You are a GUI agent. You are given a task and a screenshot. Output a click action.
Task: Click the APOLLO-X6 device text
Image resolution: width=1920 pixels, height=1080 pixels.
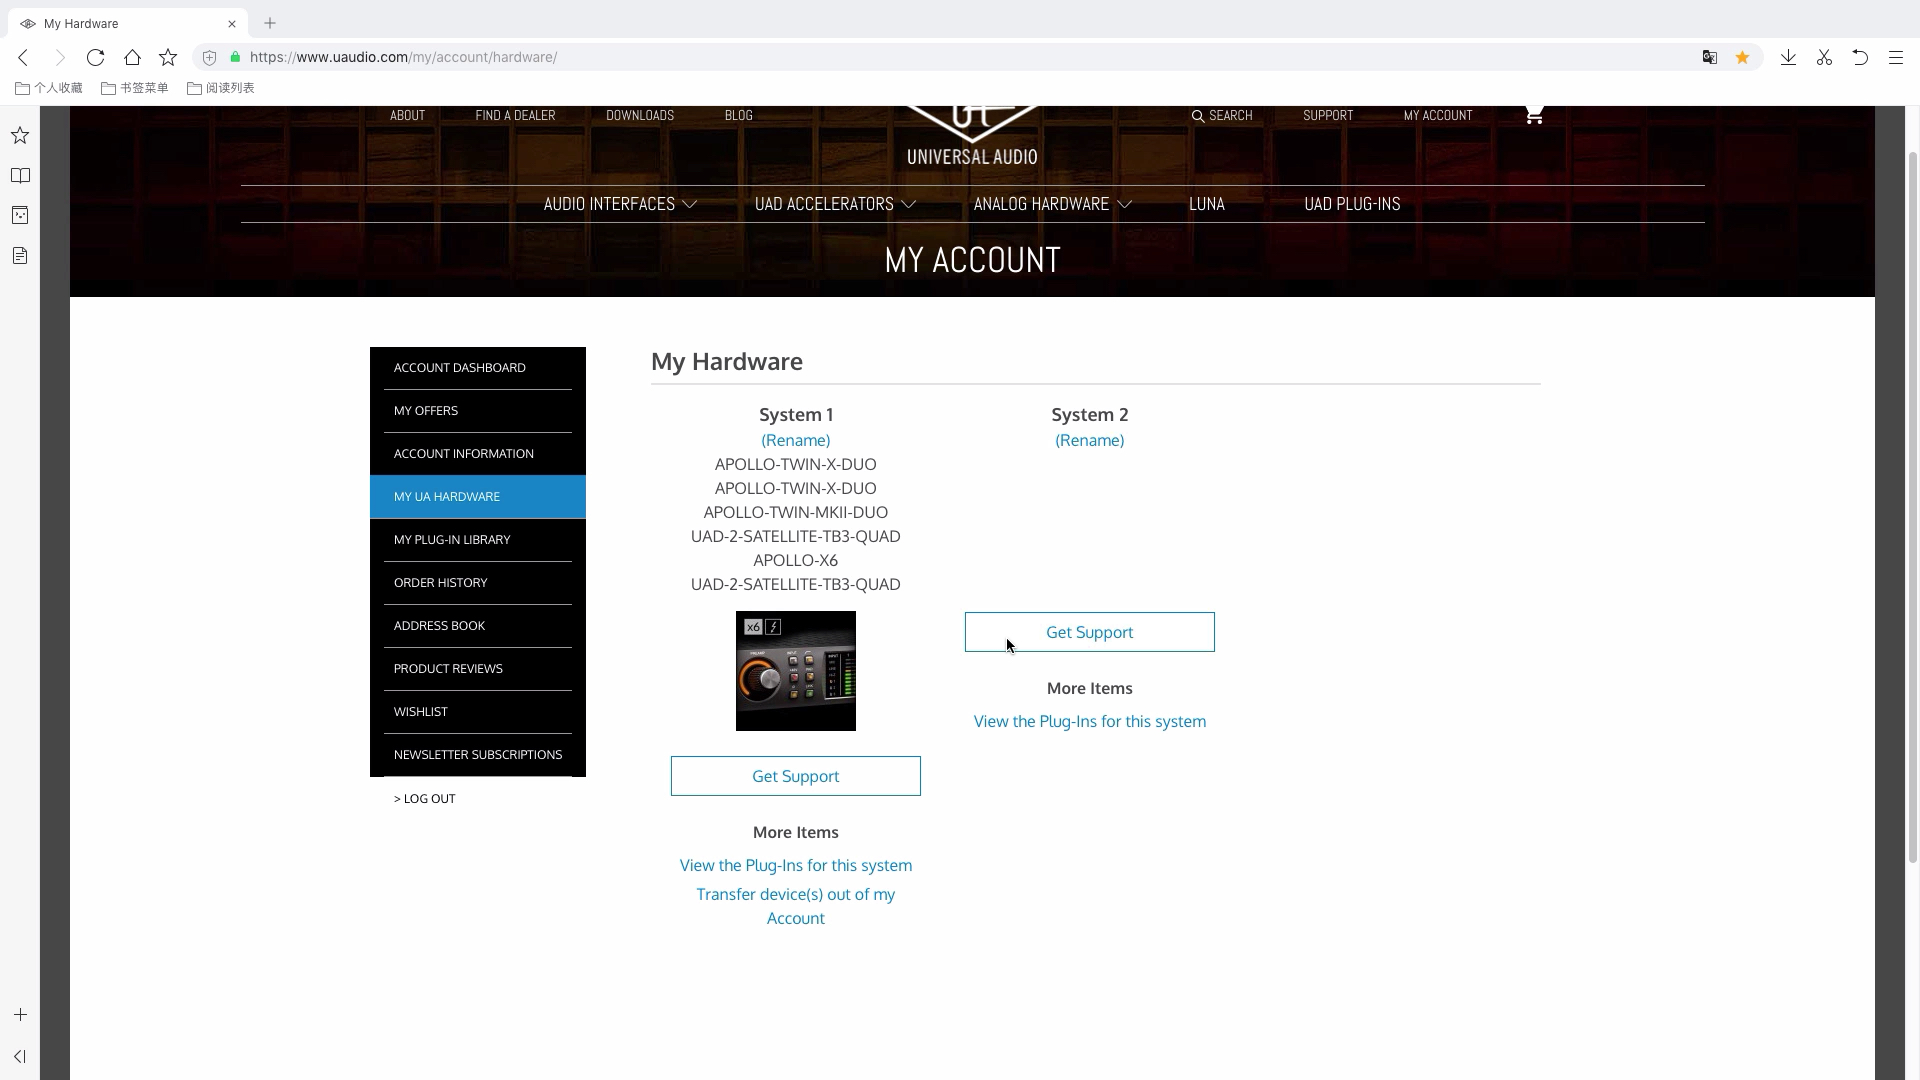[795, 560]
